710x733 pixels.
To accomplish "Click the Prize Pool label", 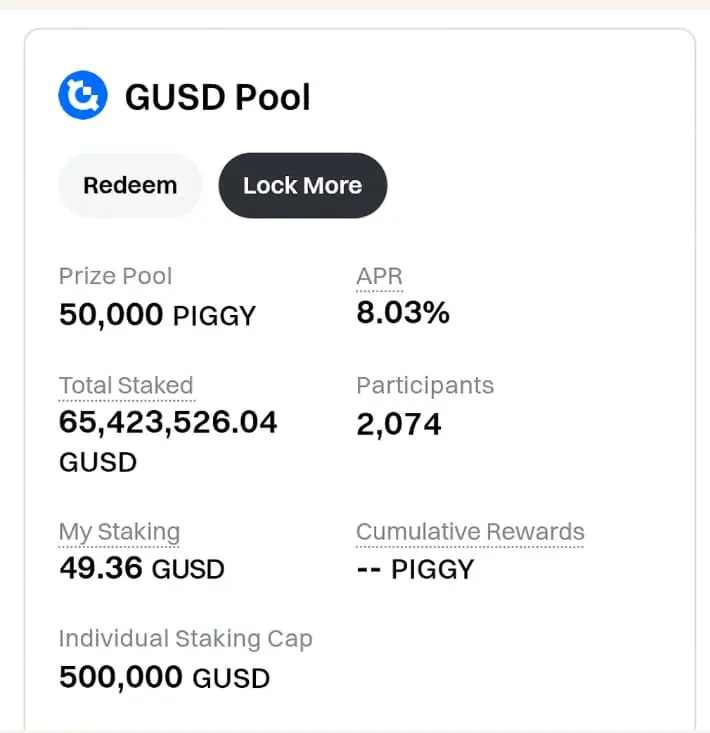I will pos(115,277).
